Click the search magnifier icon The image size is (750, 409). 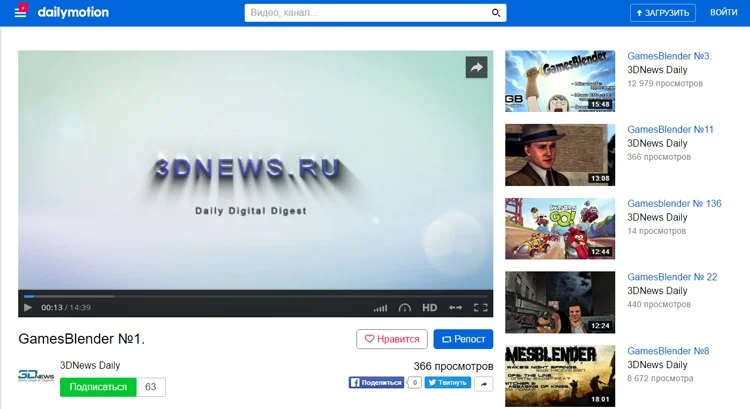click(496, 13)
